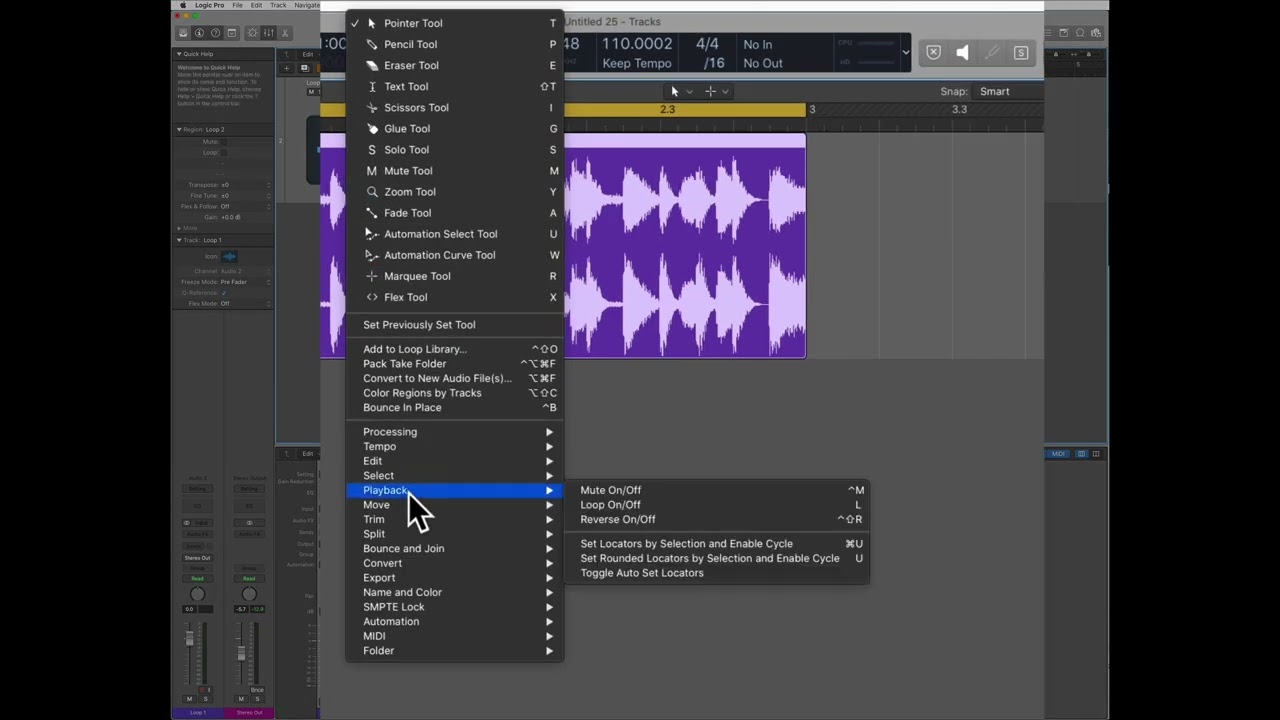
Task: Open the Move submenu
Action: 454,505
